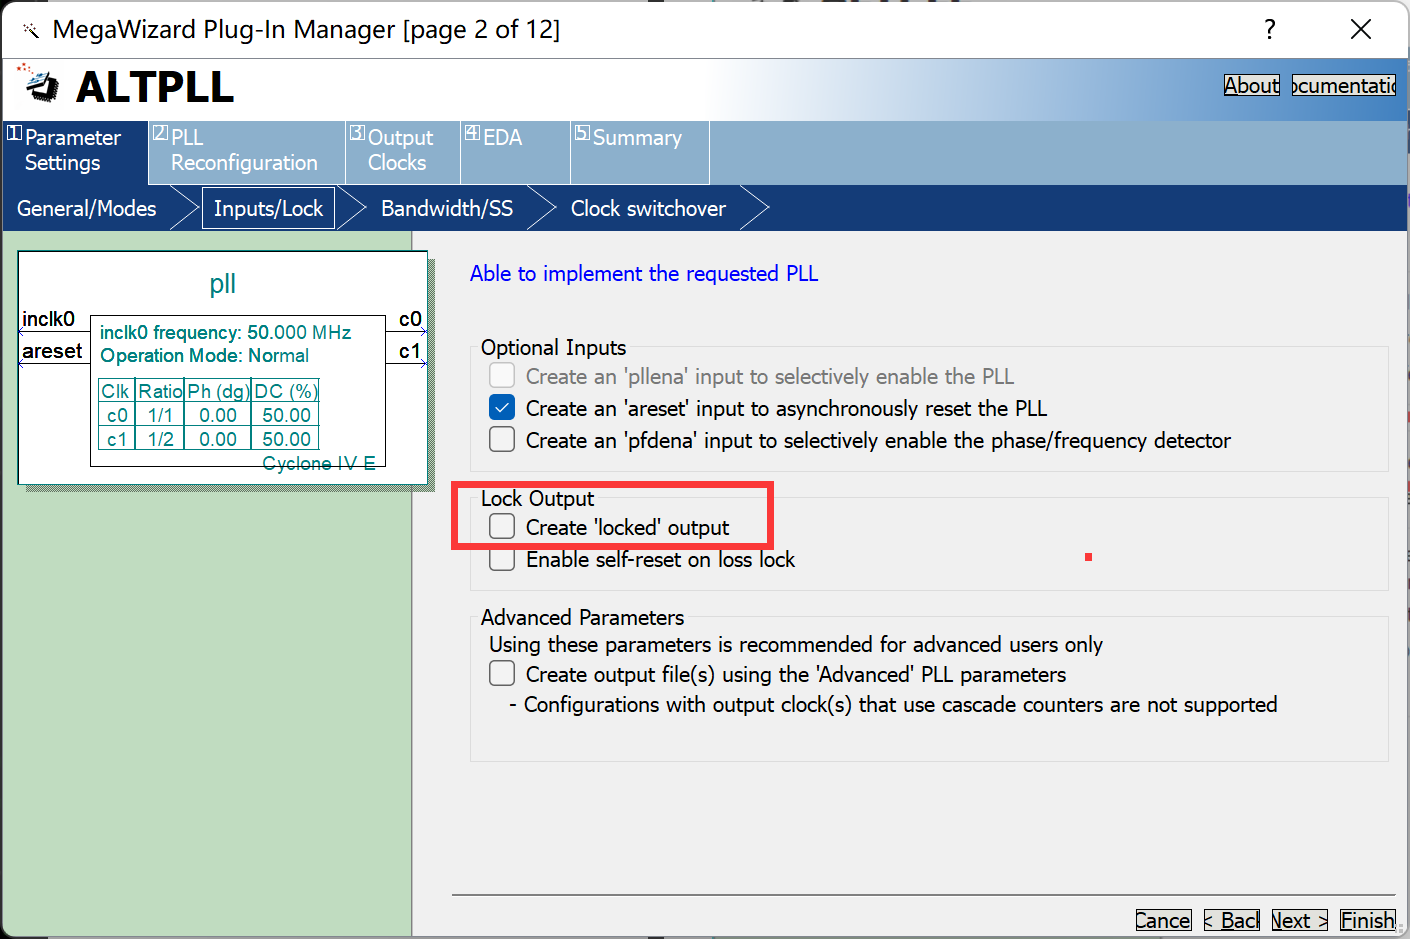Image resolution: width=1410 pixels, height=939 pixels.
Task: Switch to EDA tab
Action: 515,151
